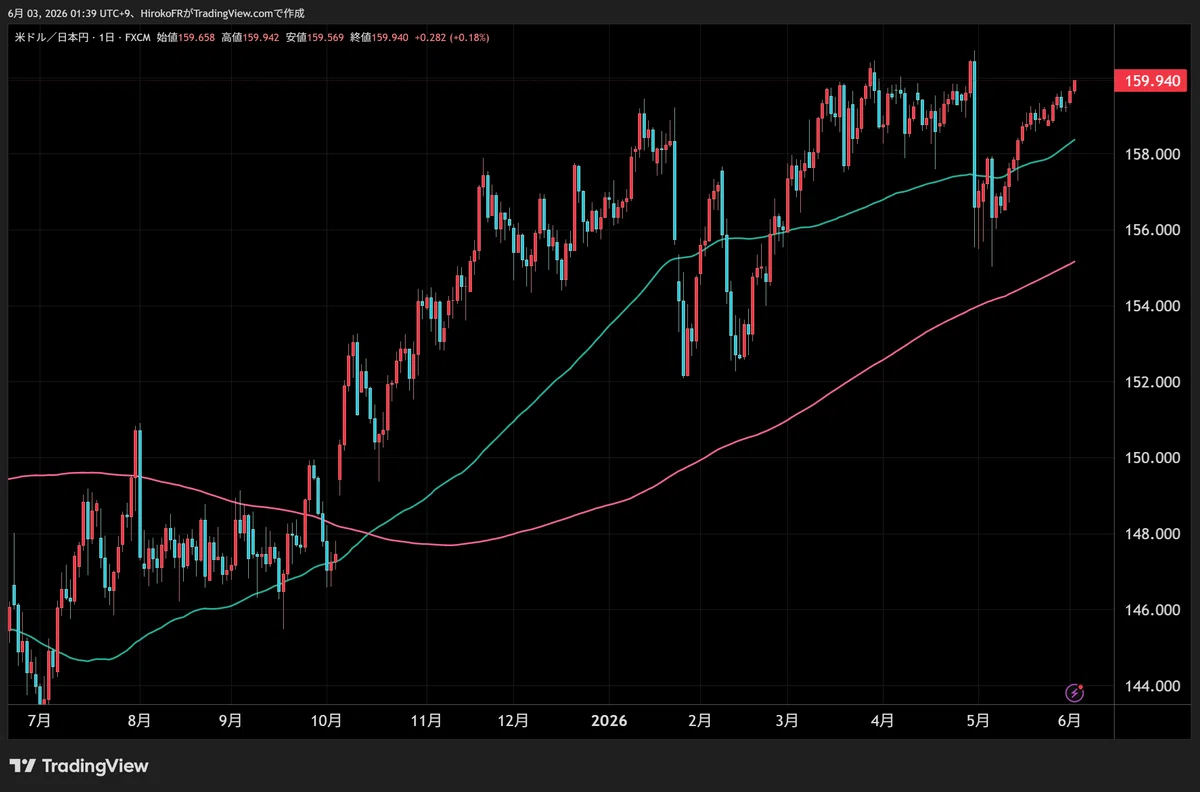Click the 6月 time axis label

tap(1069, 719)
